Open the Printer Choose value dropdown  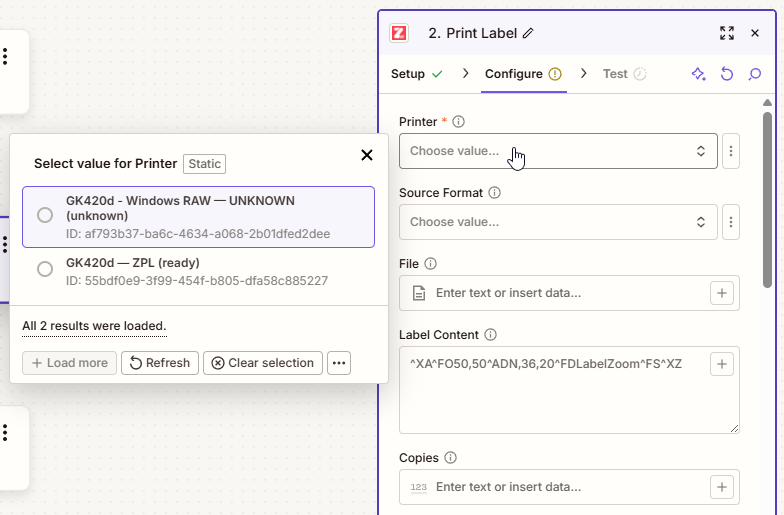tap(558, 151)
